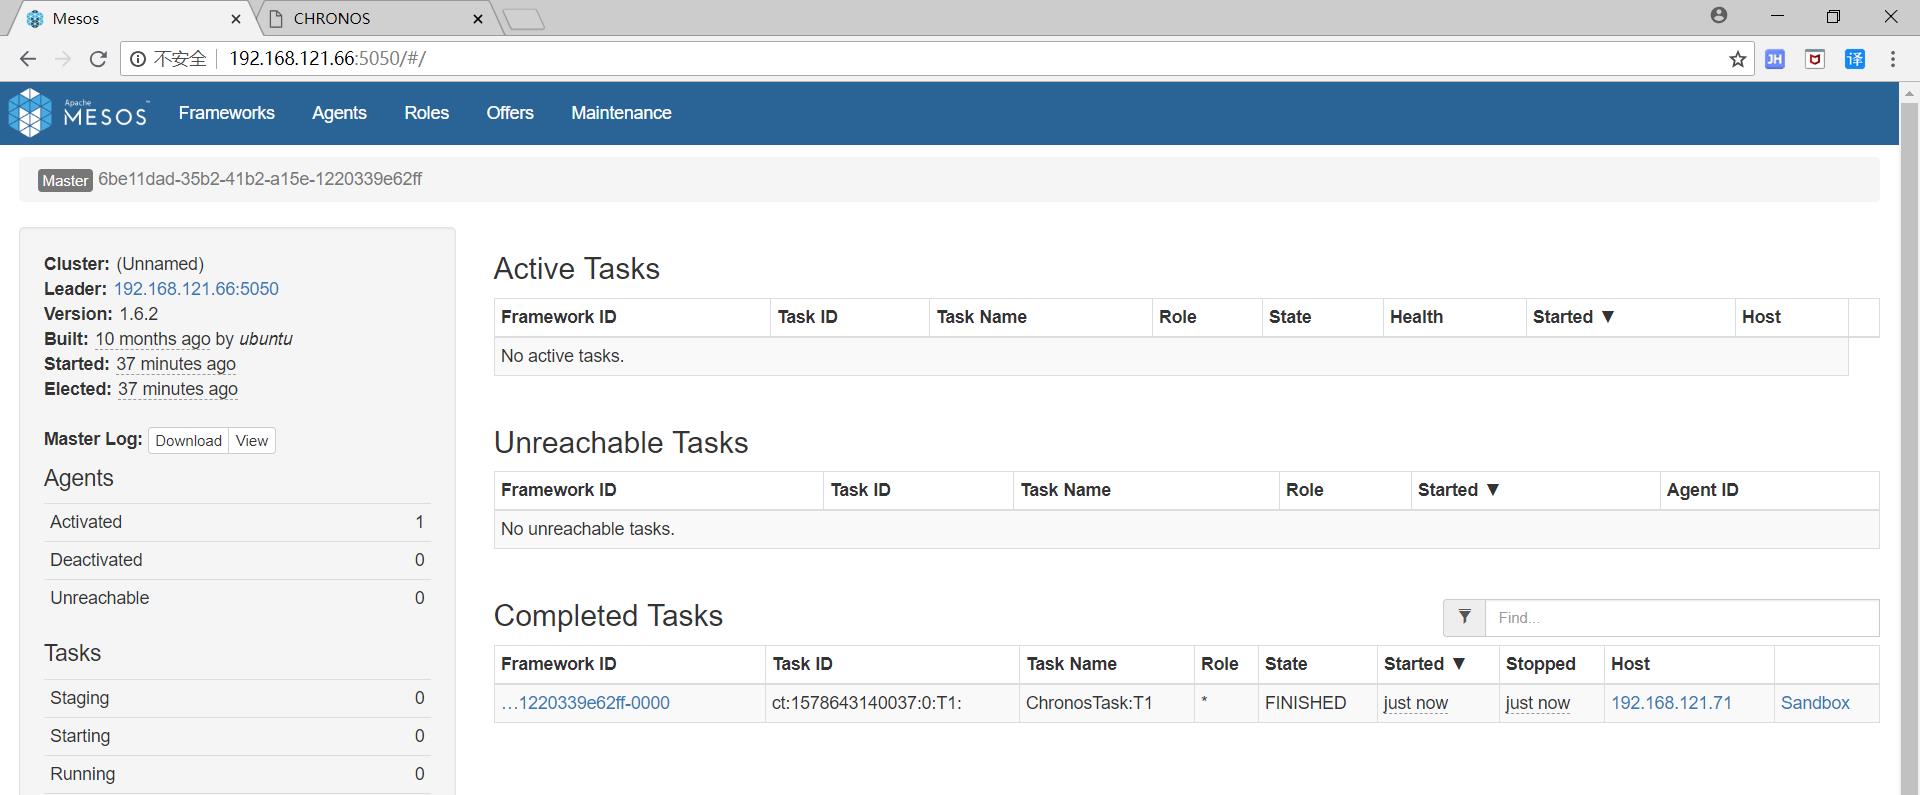
Task: Click the Find filter input field
Action: 1682,618
